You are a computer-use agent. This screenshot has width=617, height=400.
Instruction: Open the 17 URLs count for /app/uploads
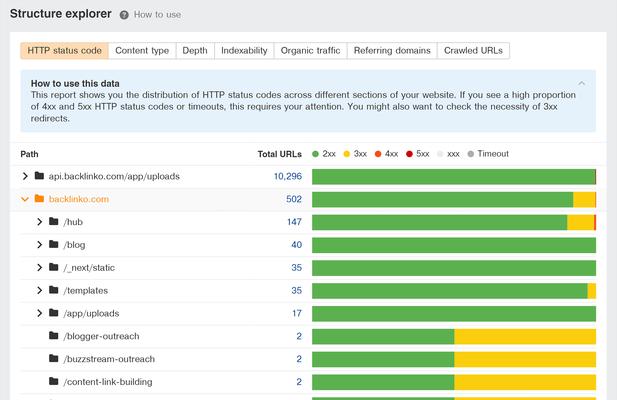pyautogui.click(x=297, y=313)
